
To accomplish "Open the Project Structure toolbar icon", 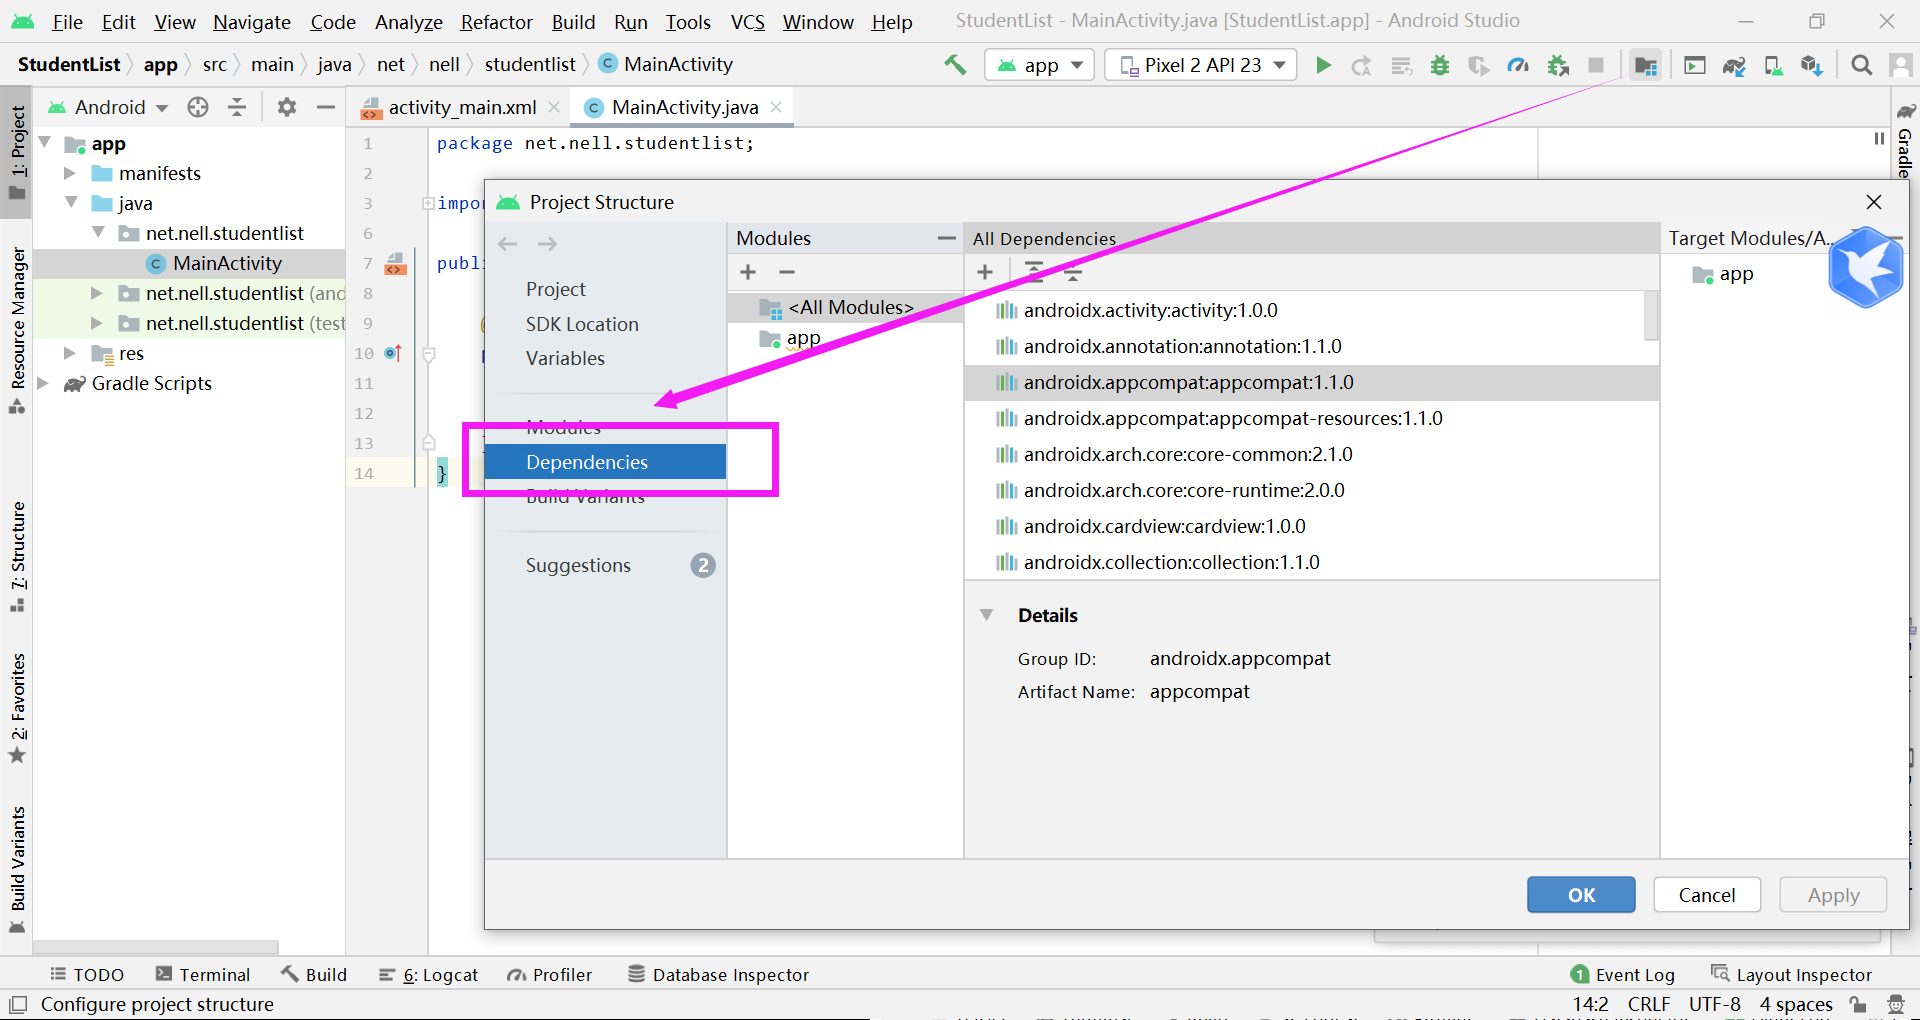I will (1646, 65).
